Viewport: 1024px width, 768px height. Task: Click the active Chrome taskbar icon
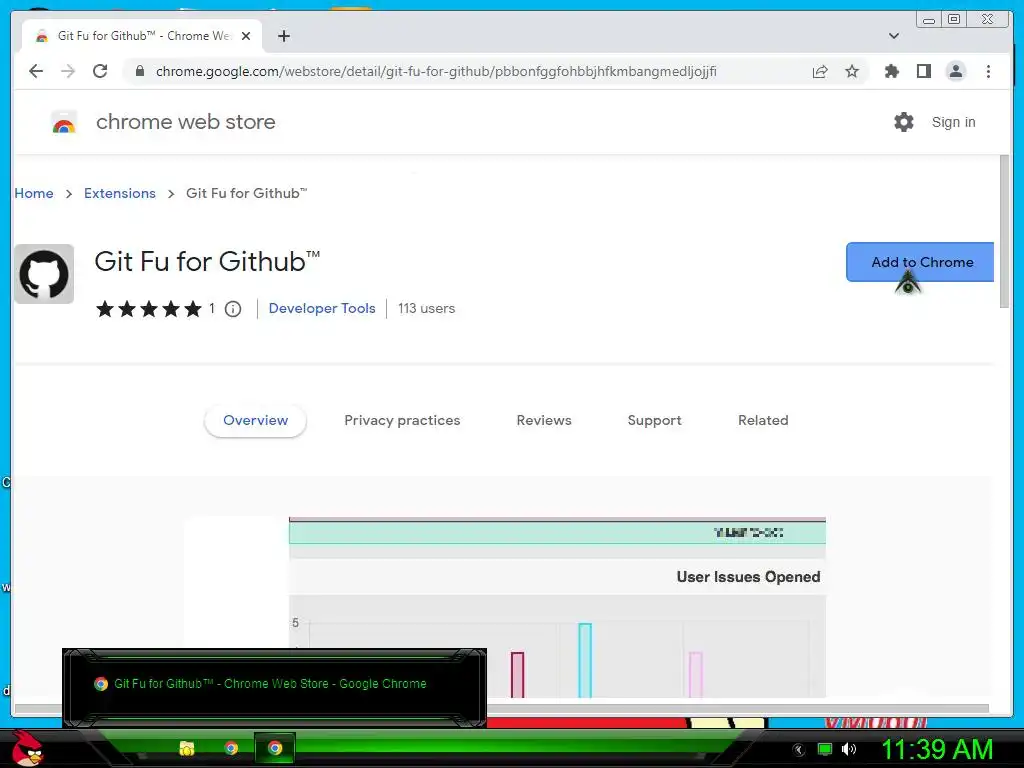click(275, 748)
